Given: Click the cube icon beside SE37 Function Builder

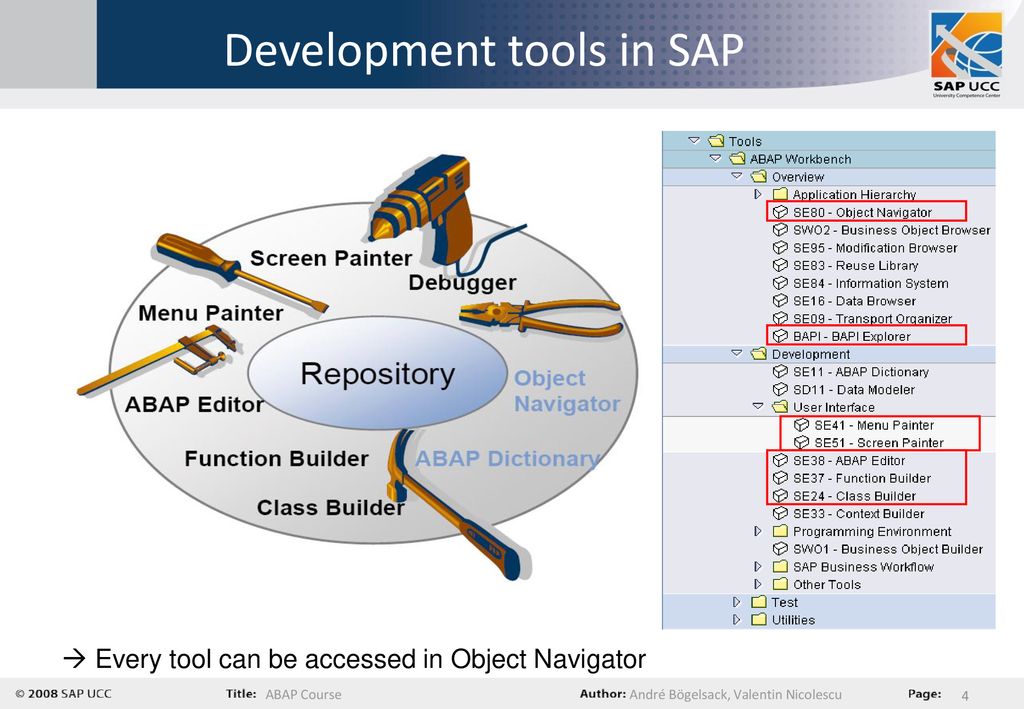Looking at the screenshot, I should click(x=780, y=477).
